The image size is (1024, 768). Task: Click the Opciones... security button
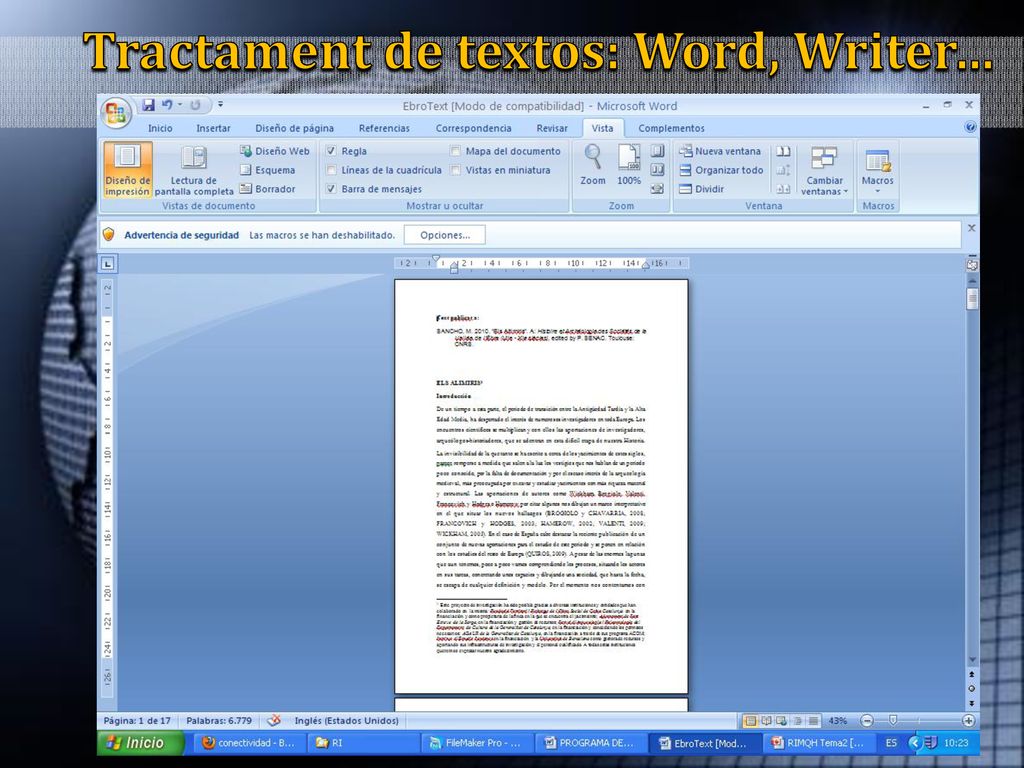click(445, 235)
